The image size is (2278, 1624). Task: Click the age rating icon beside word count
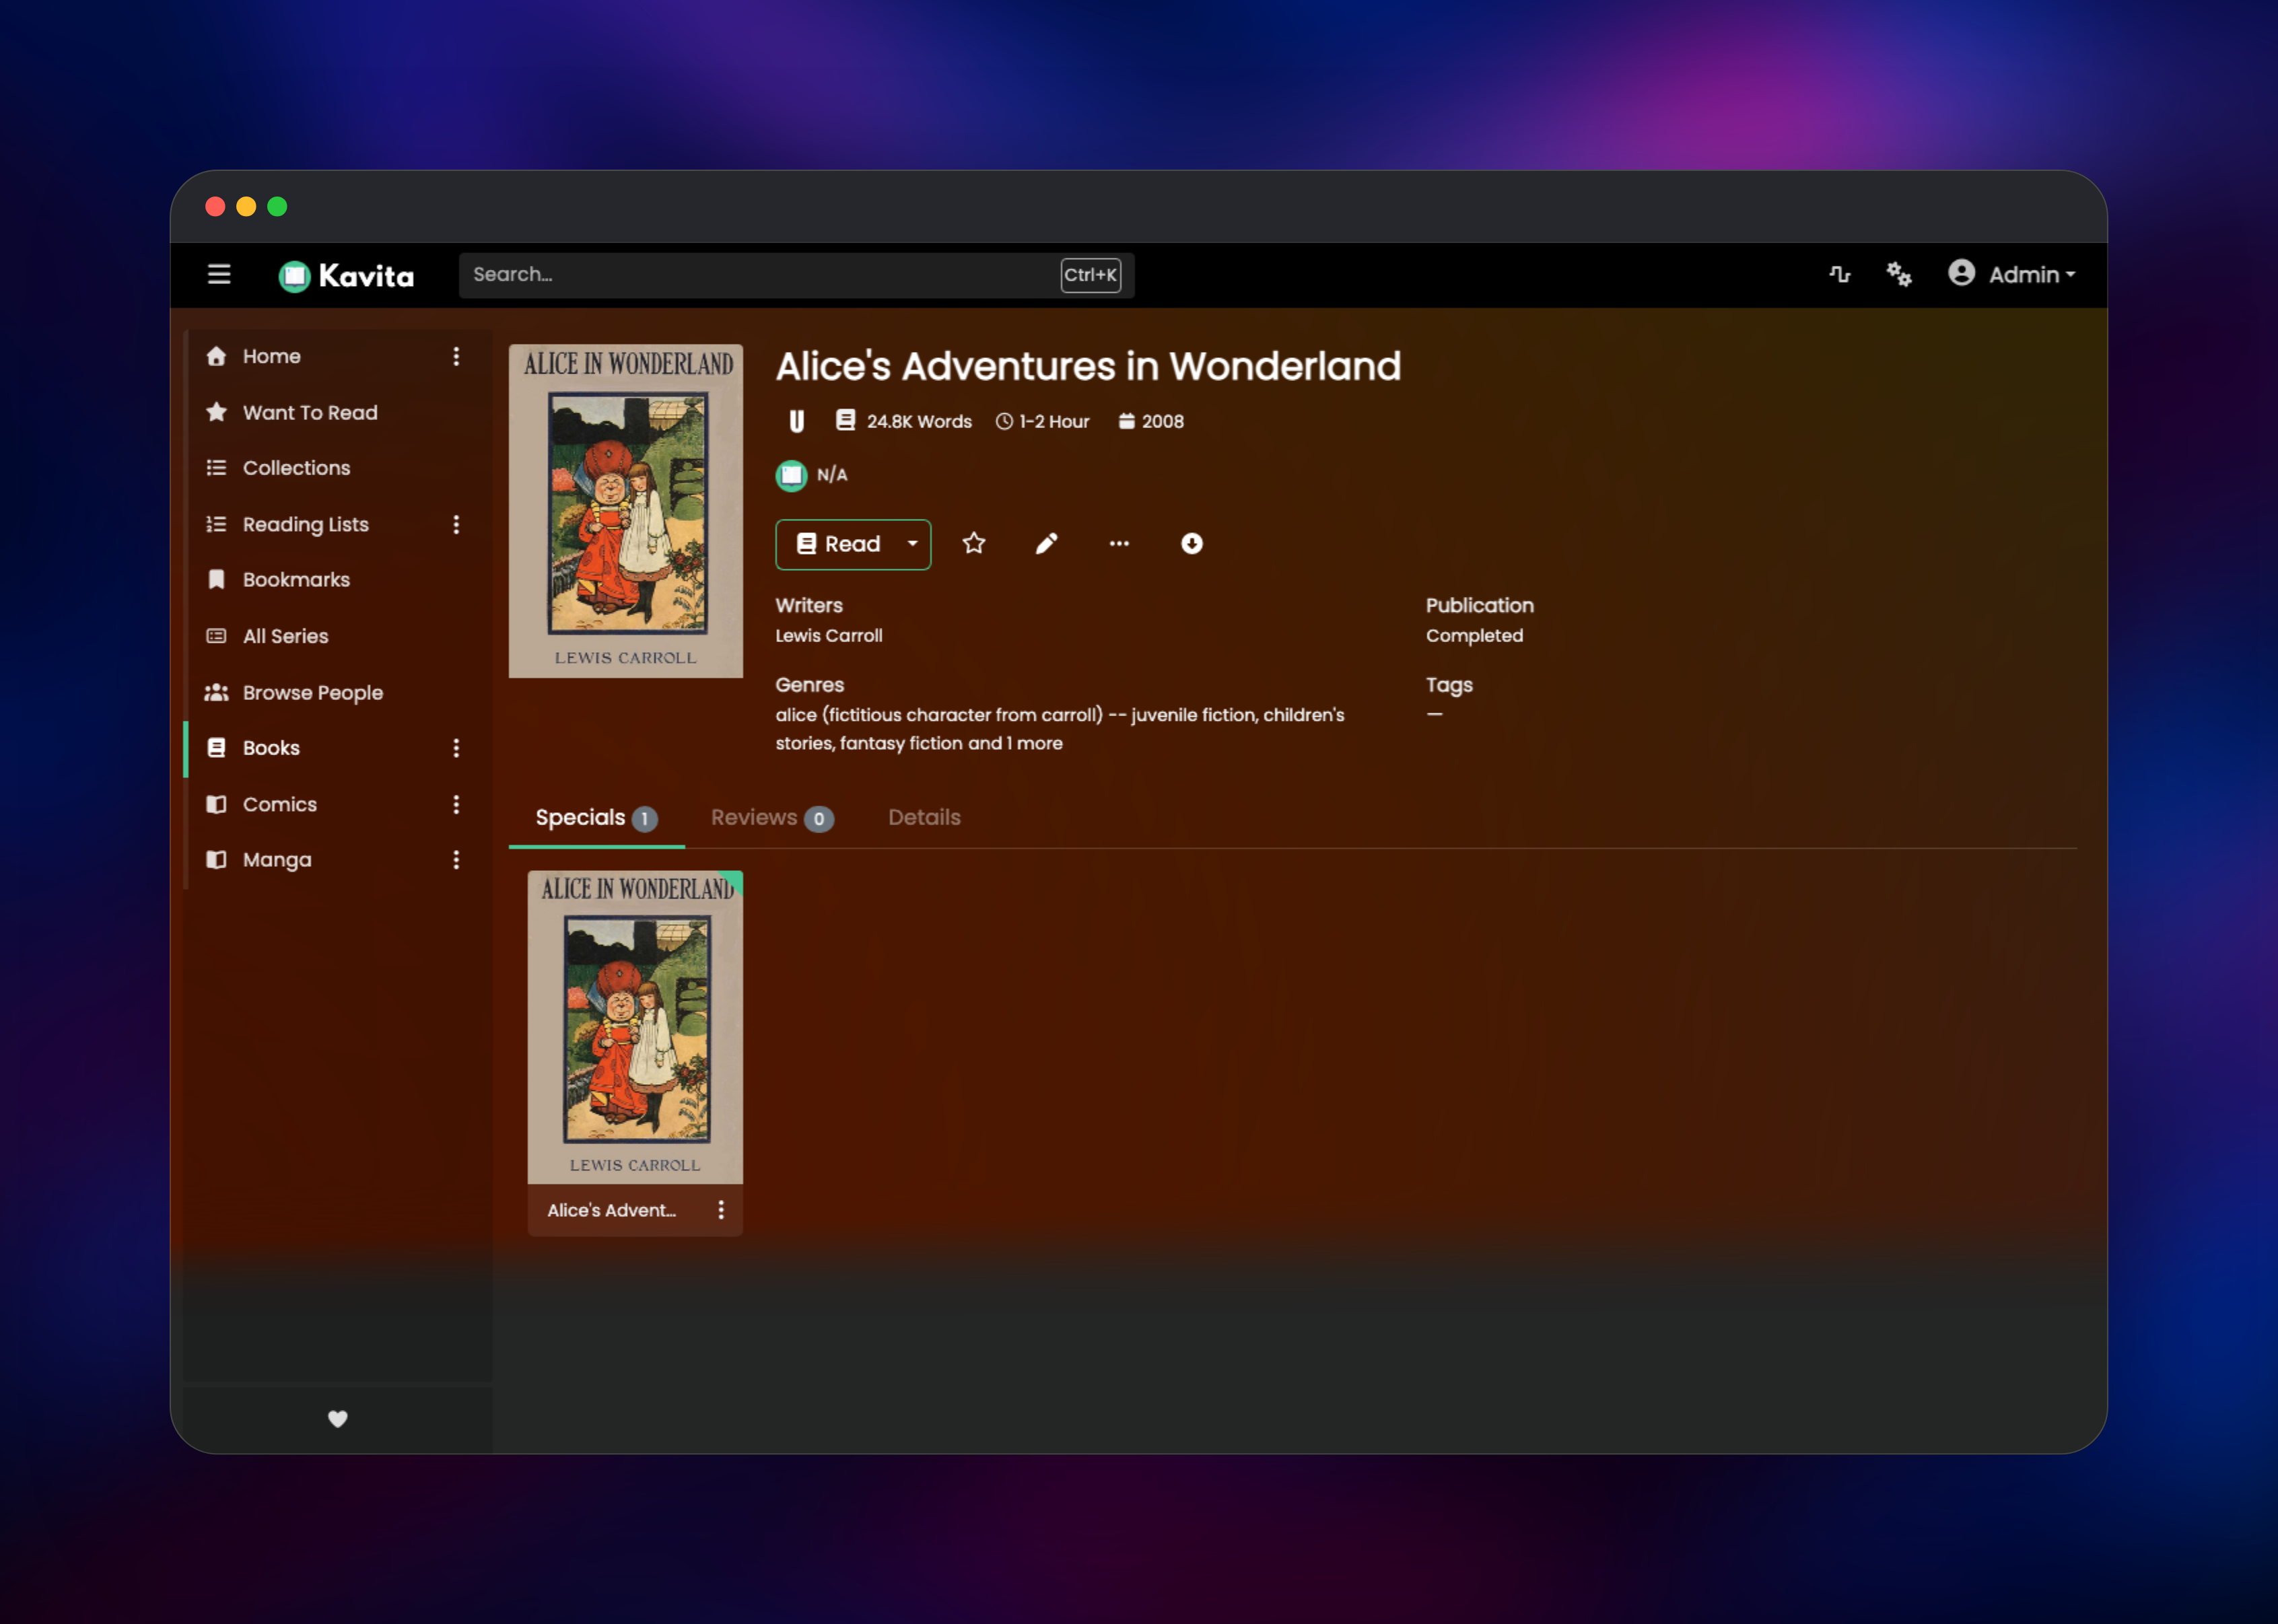point(797,421)
